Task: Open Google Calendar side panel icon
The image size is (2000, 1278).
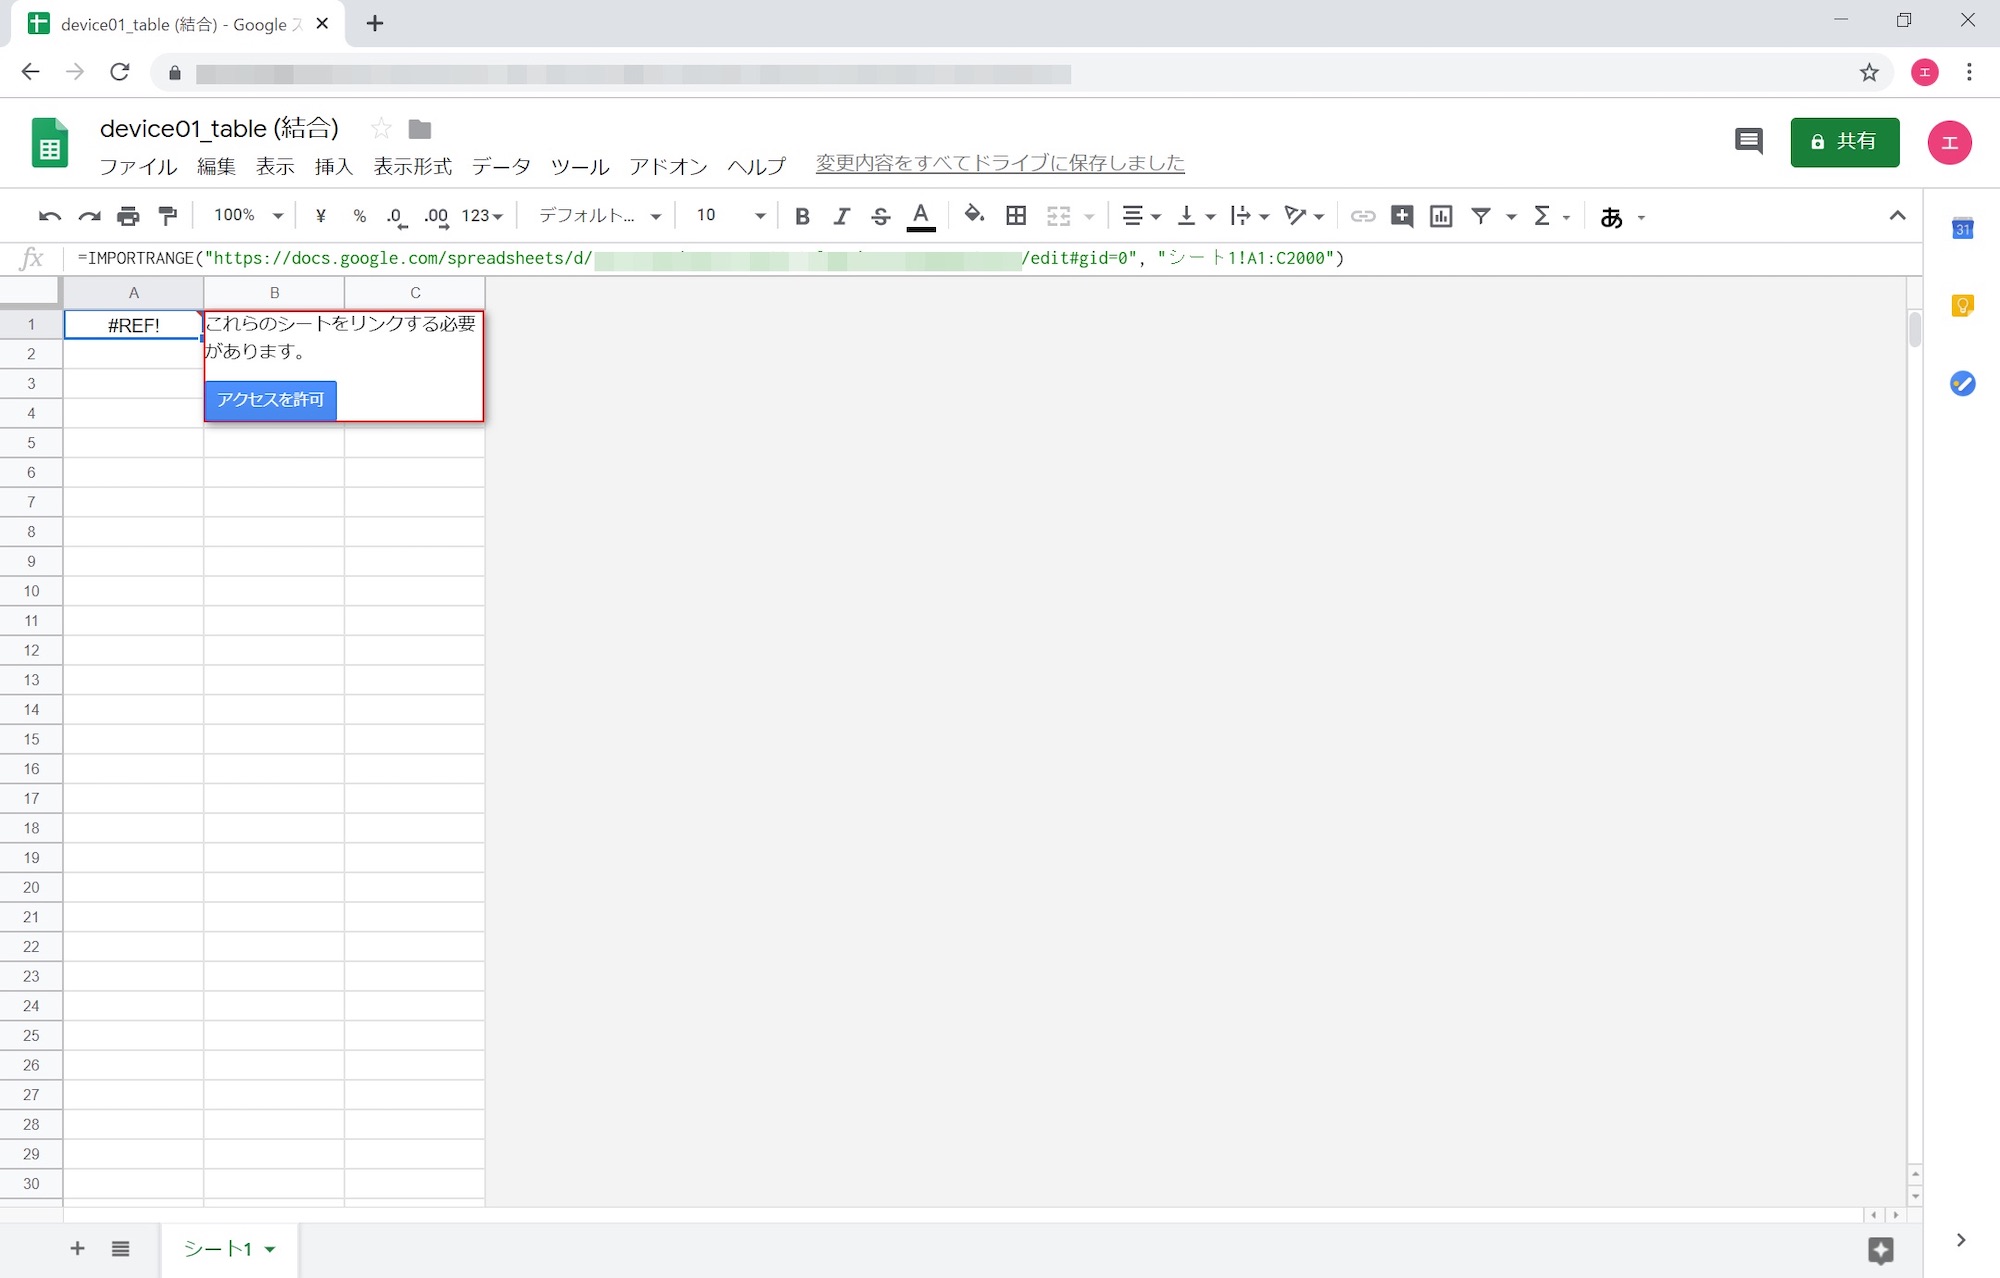Action: pyautogui.click(x=1962, y=229)
